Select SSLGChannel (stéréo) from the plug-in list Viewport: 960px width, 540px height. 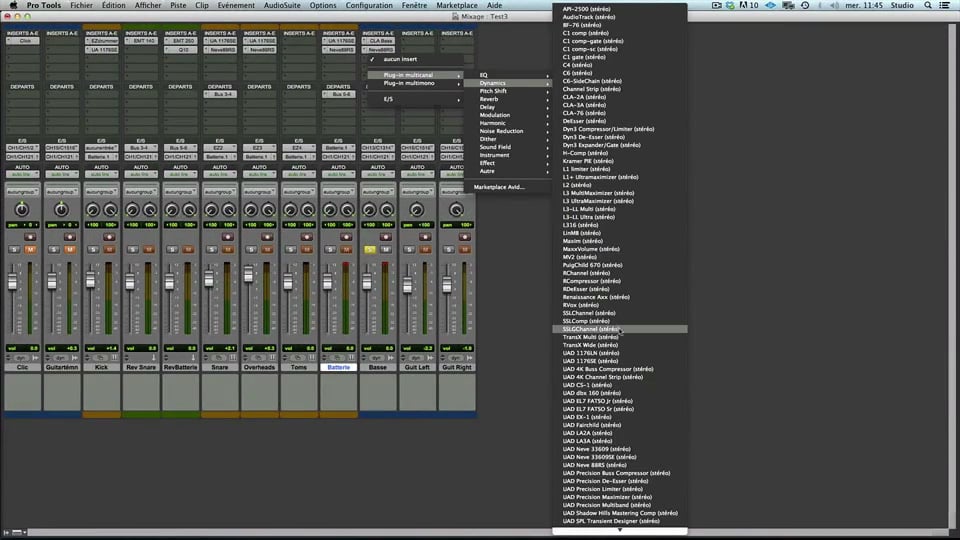[620, 329]
